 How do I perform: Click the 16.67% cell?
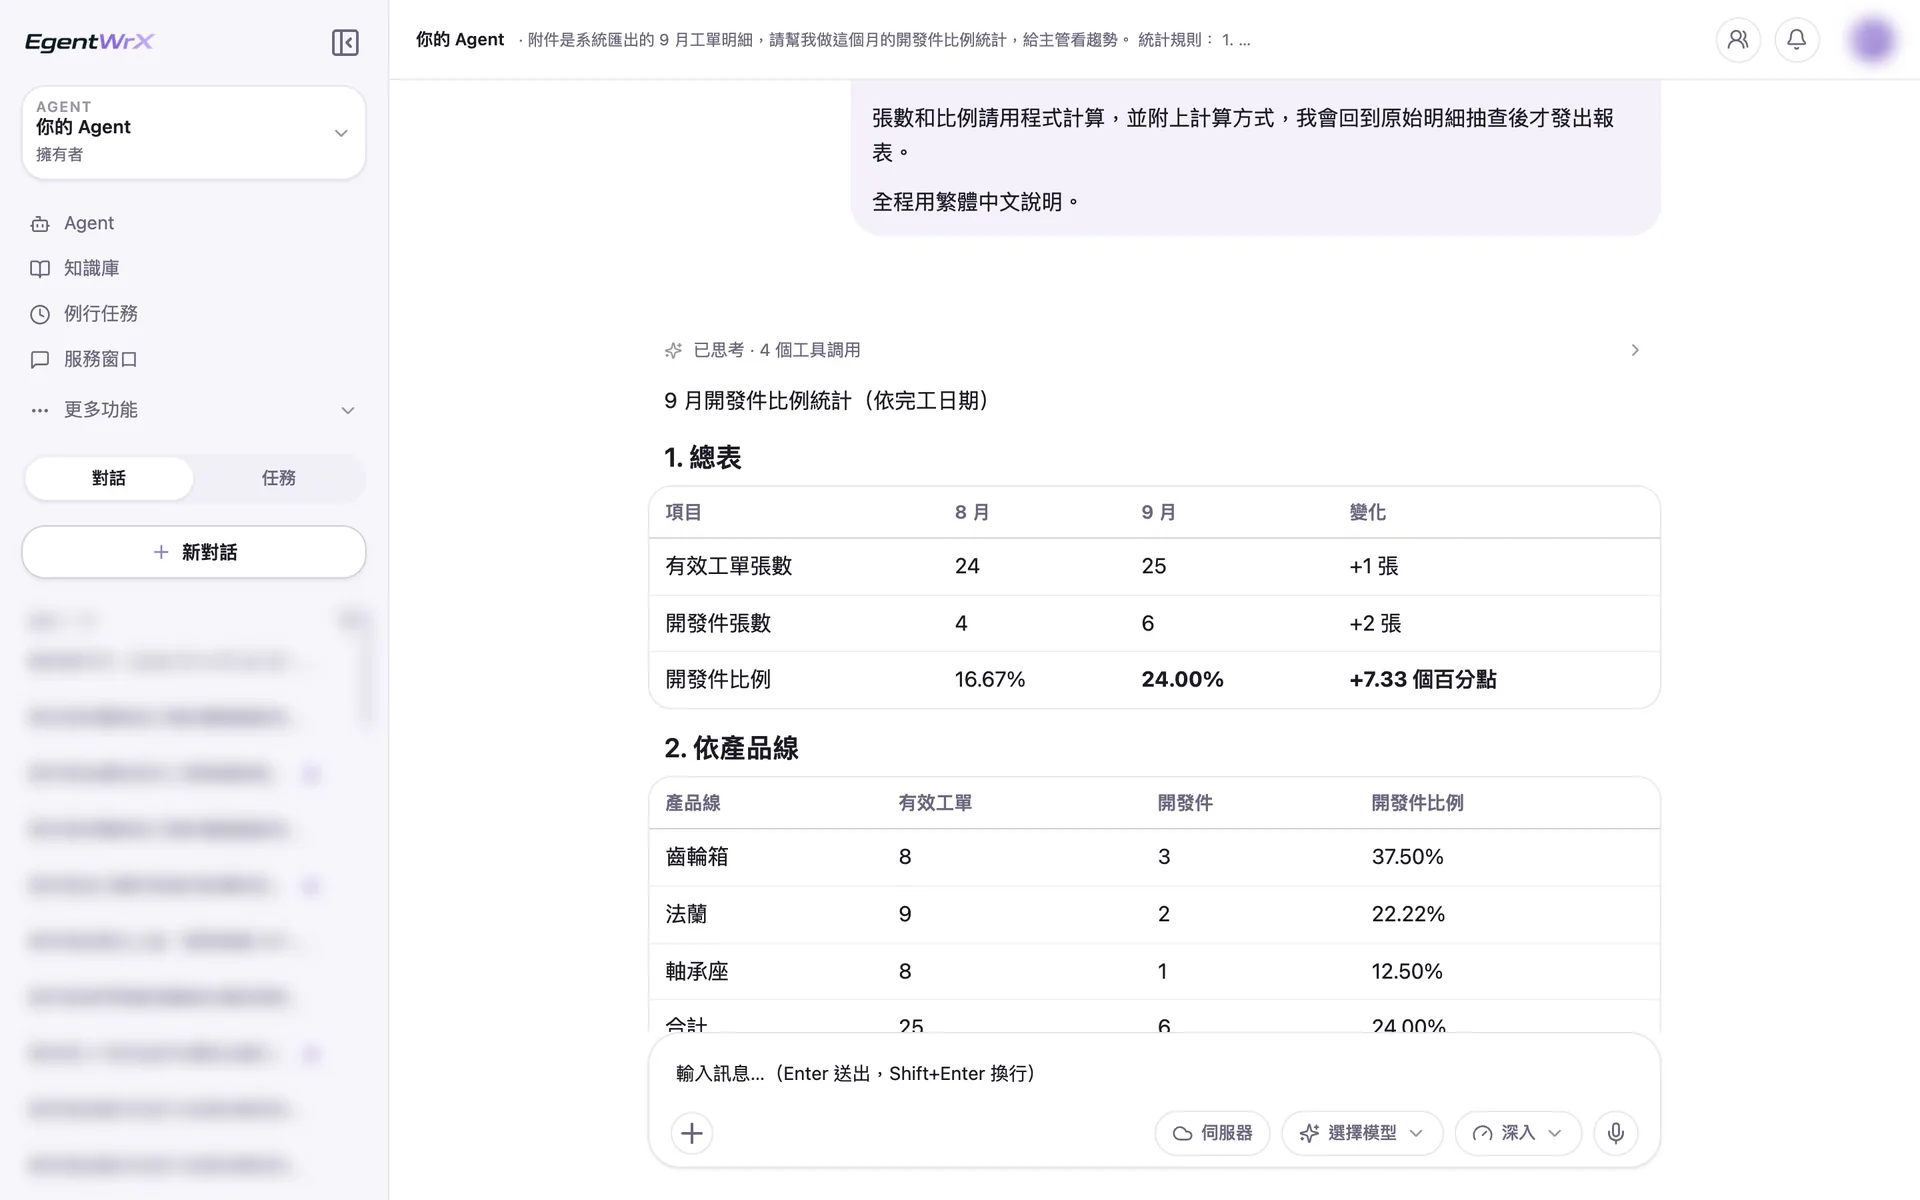[990, 680]
